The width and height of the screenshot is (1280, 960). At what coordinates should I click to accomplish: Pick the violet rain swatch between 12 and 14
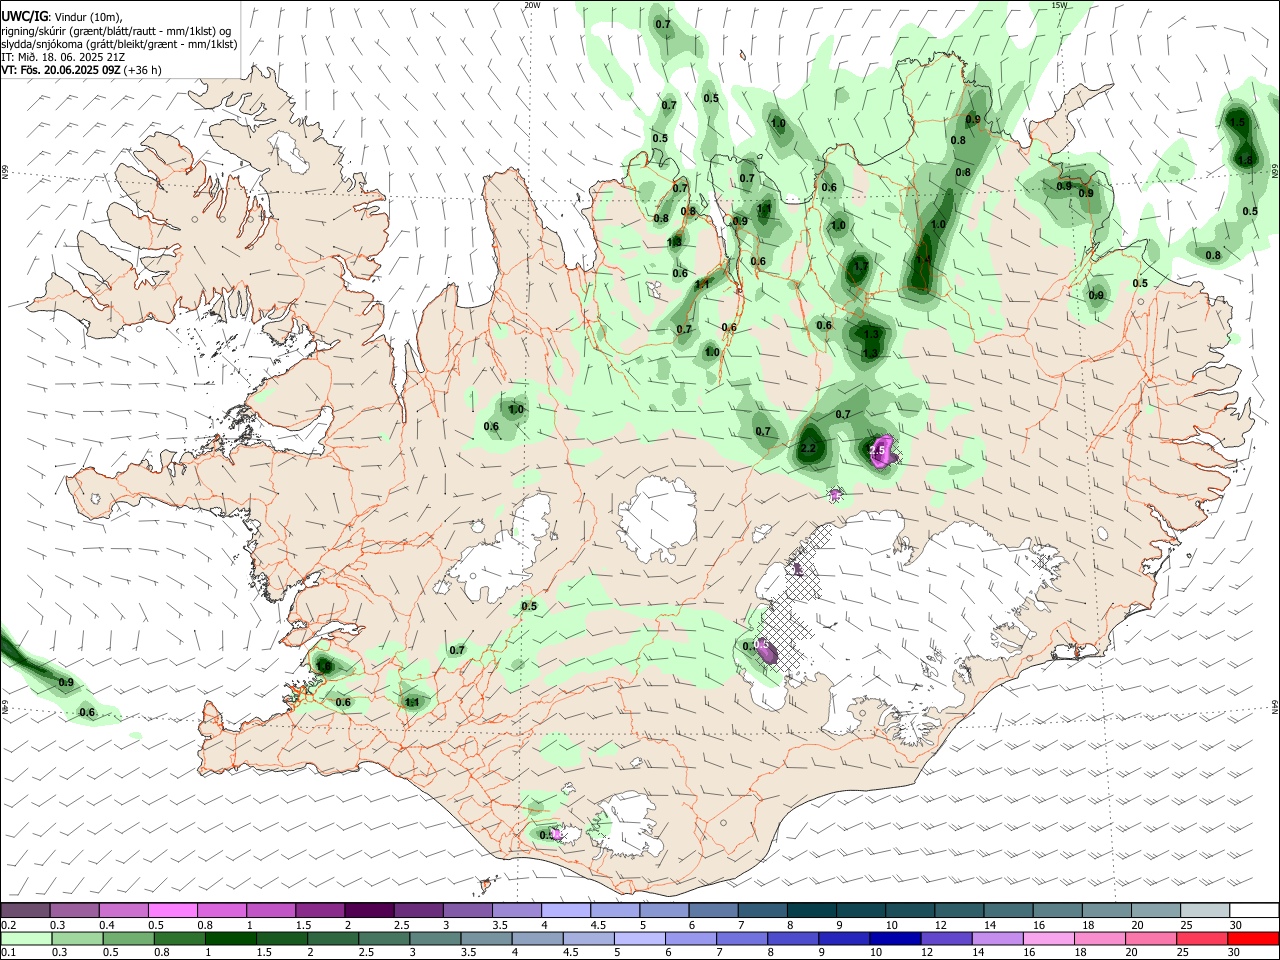[945, 939]
